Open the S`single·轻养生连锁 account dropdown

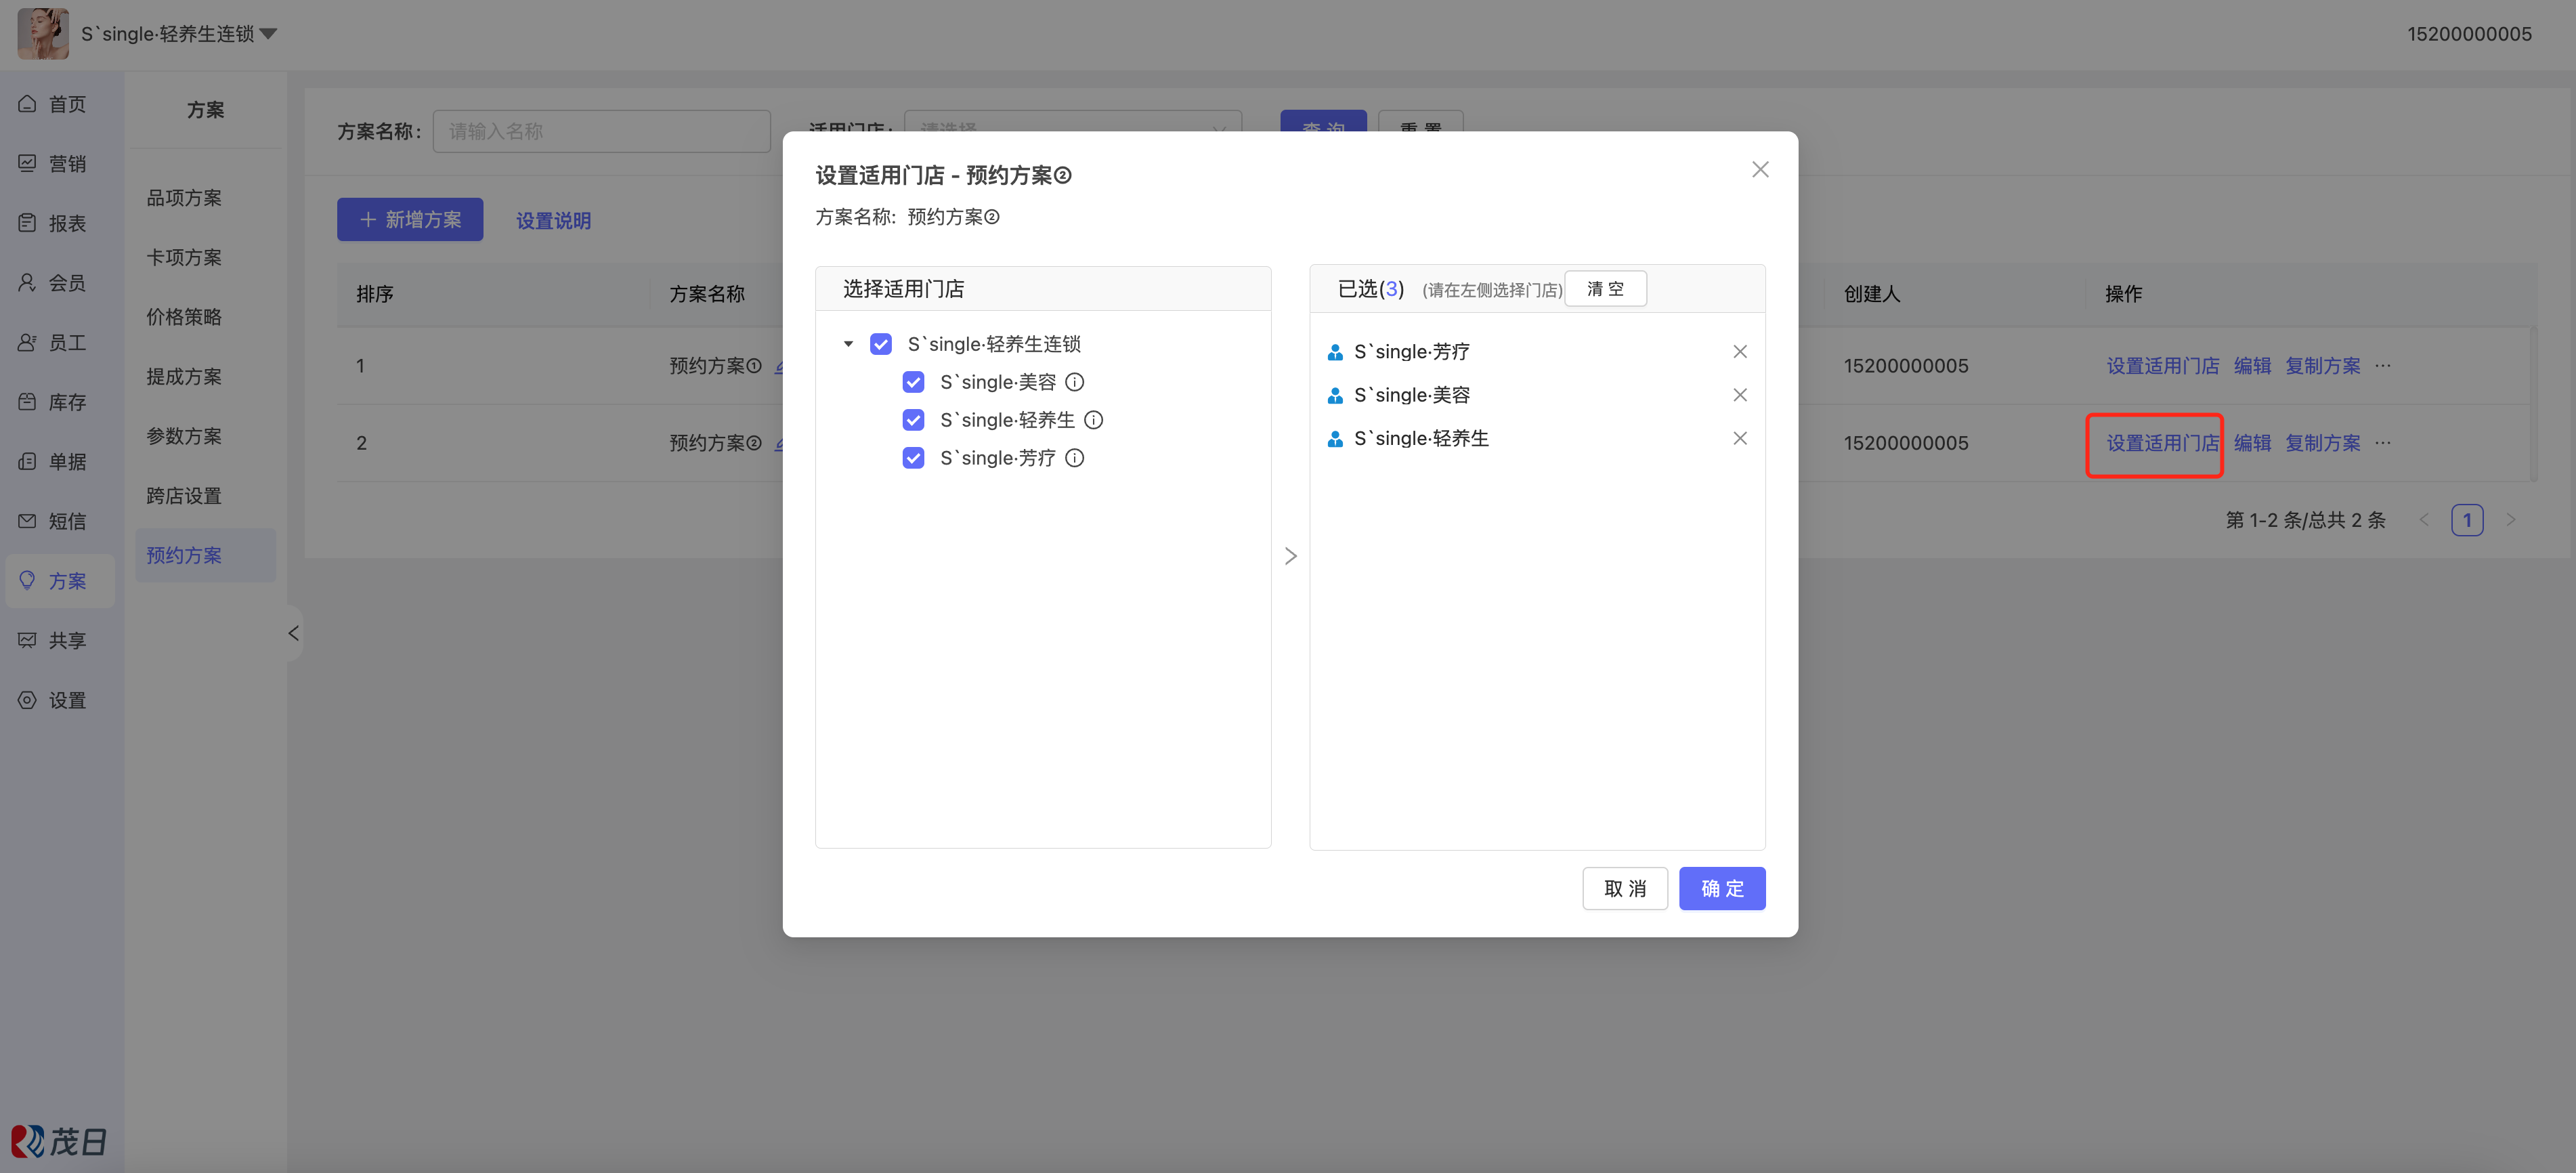[268, 34]
